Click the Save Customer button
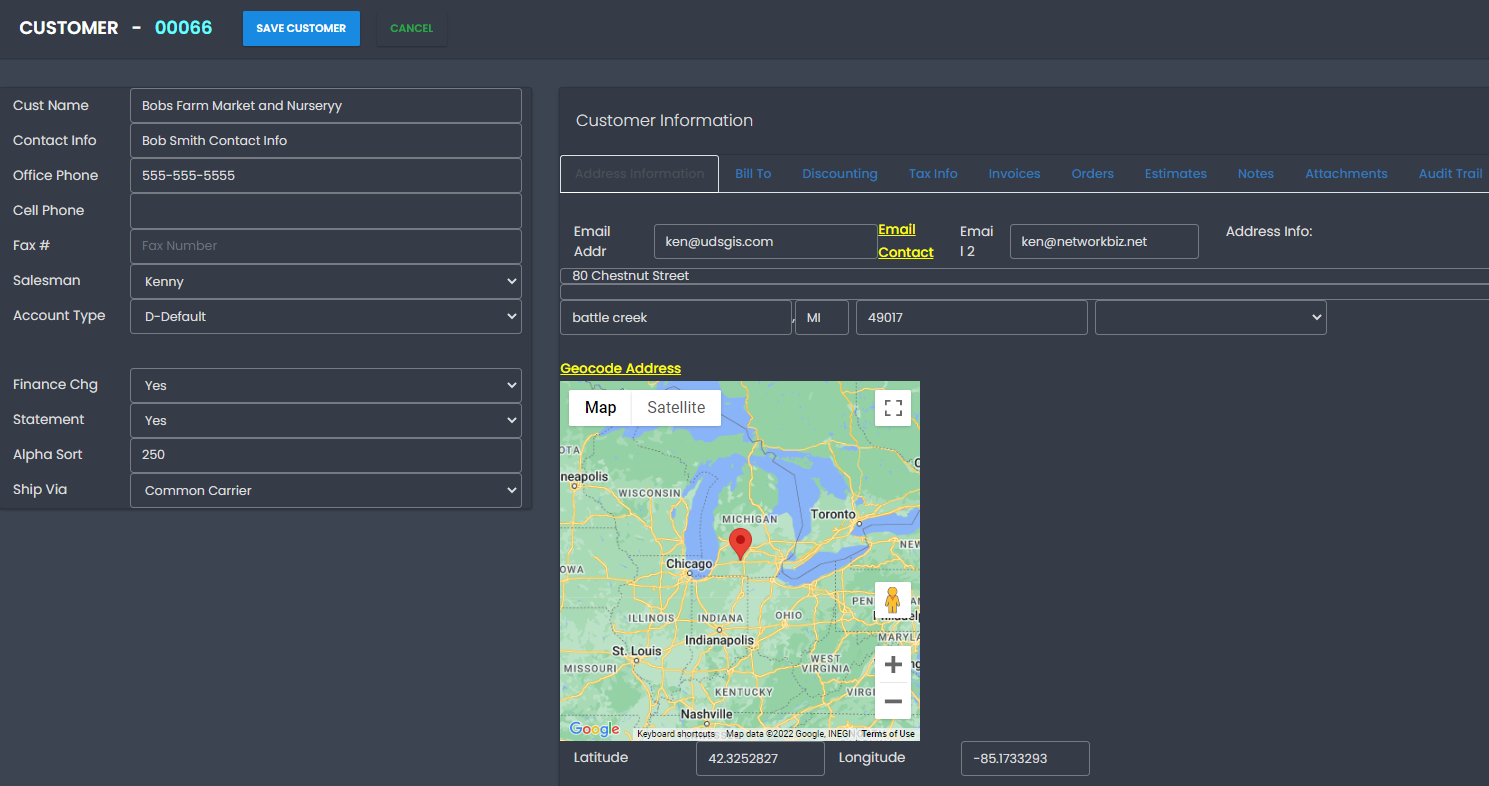Image resolution: width=1489 pixels, height=786 pixels. point(301,28)
